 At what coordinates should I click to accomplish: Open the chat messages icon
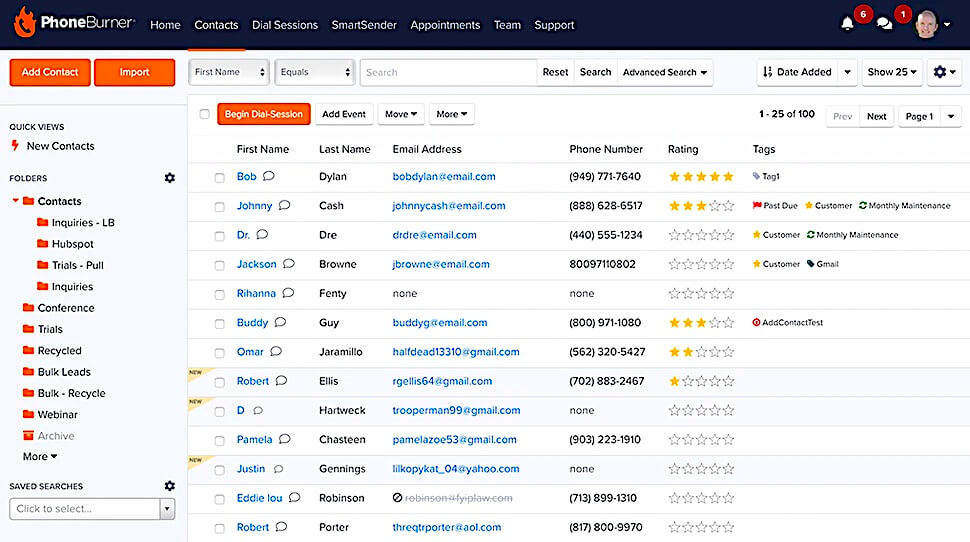tap(885, 24)
